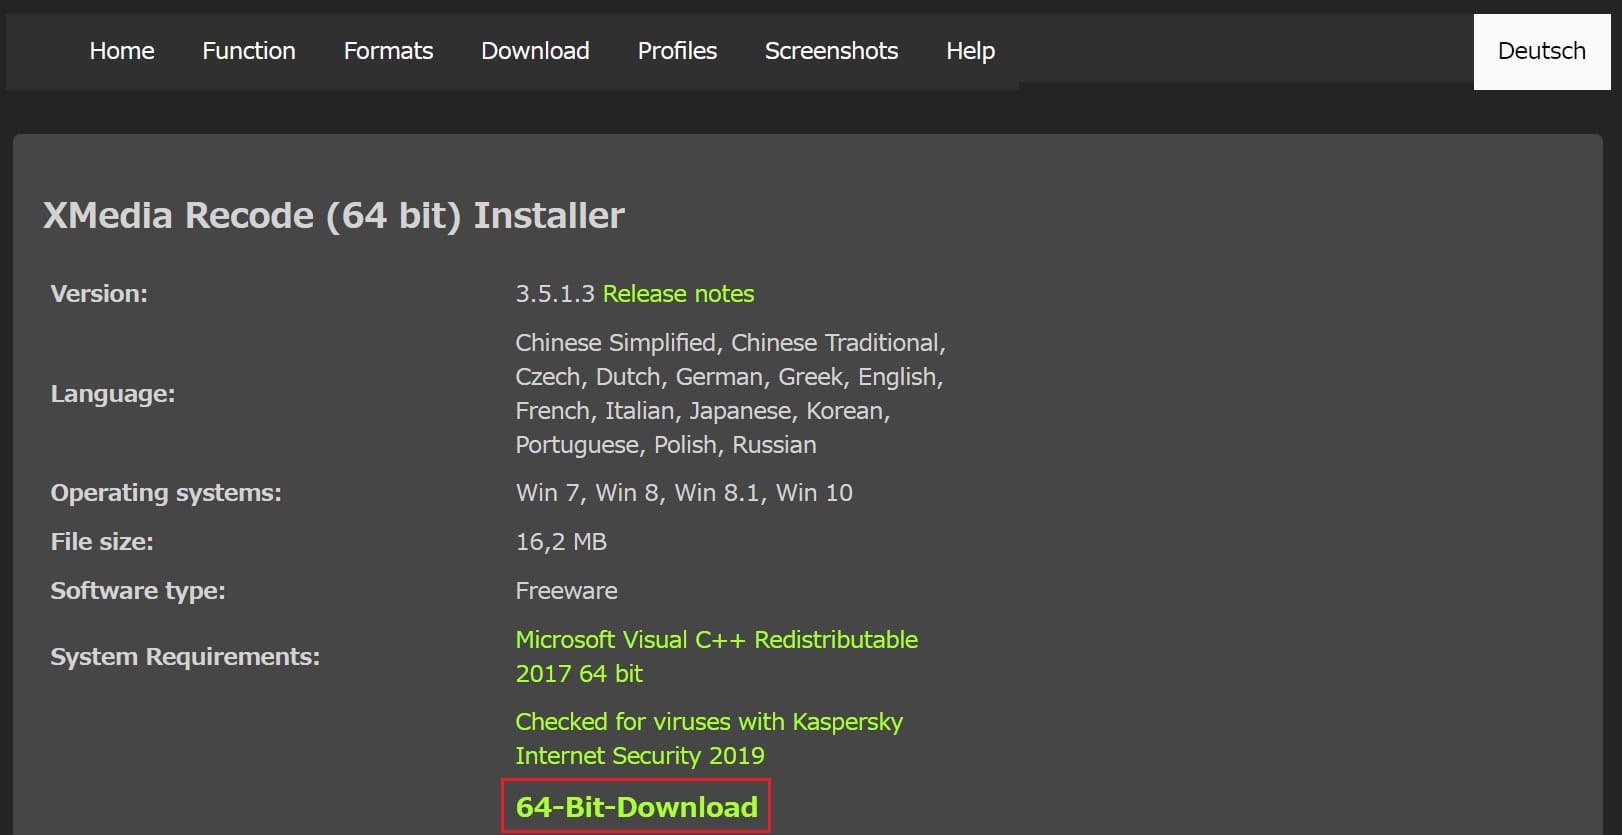The height and width of the screenshot is (835, 1622).
Task: Start the 64-Bit-Download
Action: [x=636, y=807]
